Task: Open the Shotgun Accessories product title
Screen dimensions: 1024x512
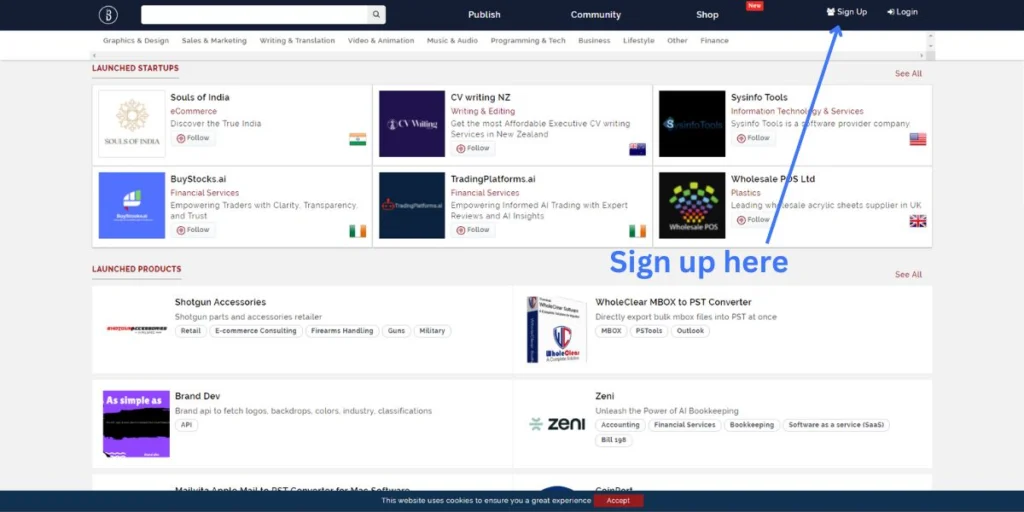Action: 220,302
